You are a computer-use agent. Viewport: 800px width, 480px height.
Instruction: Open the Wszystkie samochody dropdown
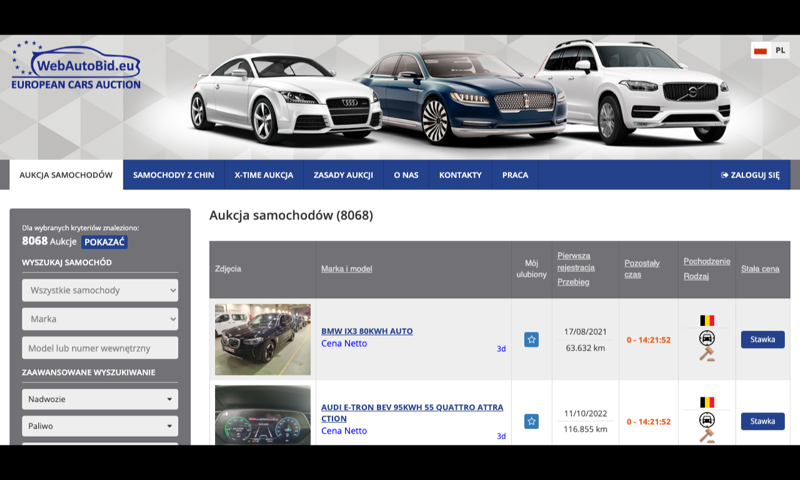pos(100,290)
